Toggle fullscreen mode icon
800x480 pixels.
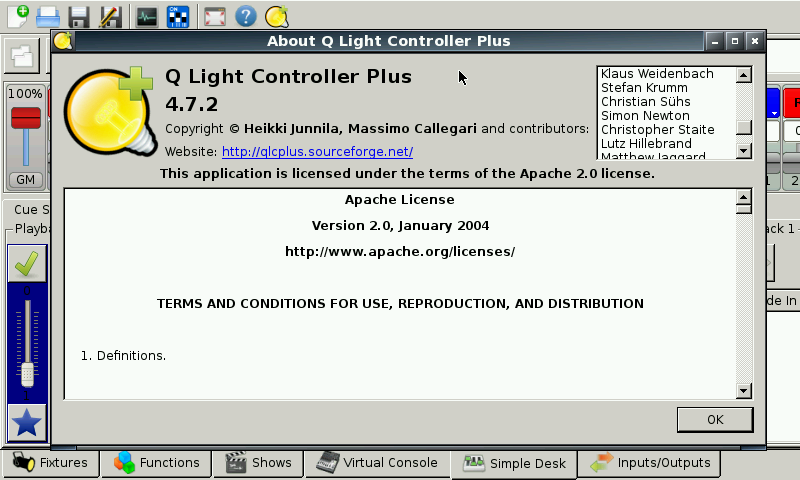tap(215, 17)
